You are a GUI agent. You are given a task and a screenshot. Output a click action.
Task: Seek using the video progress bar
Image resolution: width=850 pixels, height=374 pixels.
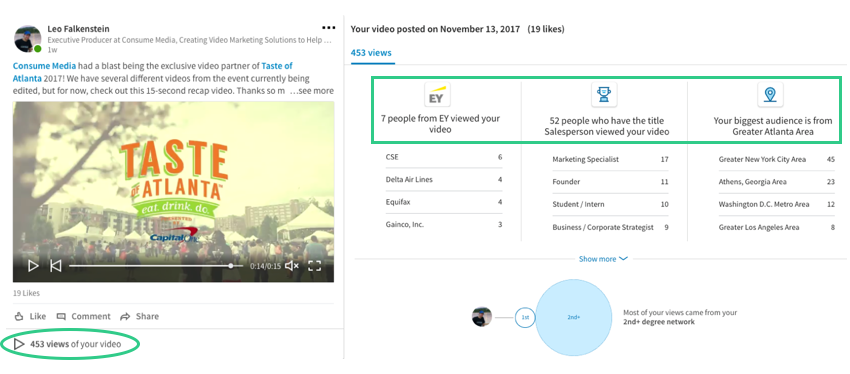pyautogui.click(x=156, y=266)
